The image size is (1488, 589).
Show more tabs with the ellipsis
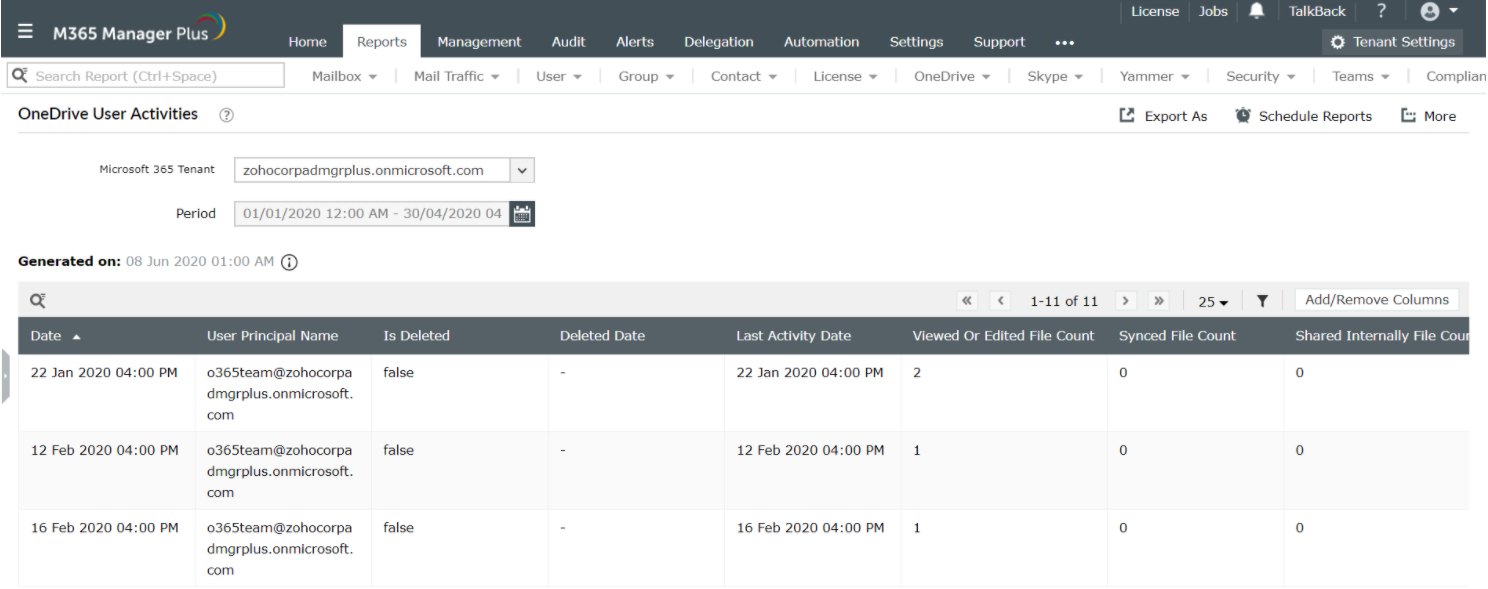(1064, 43)
